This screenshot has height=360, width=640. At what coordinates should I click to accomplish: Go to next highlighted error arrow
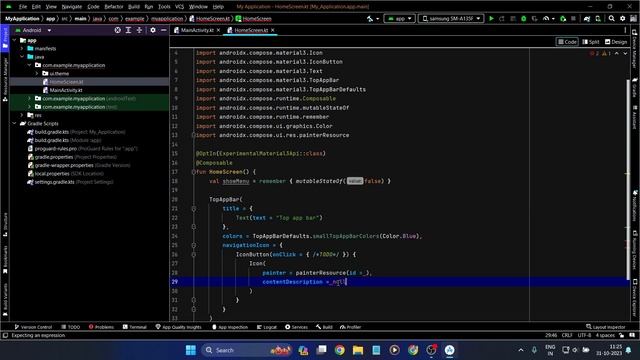pos(625,53)
